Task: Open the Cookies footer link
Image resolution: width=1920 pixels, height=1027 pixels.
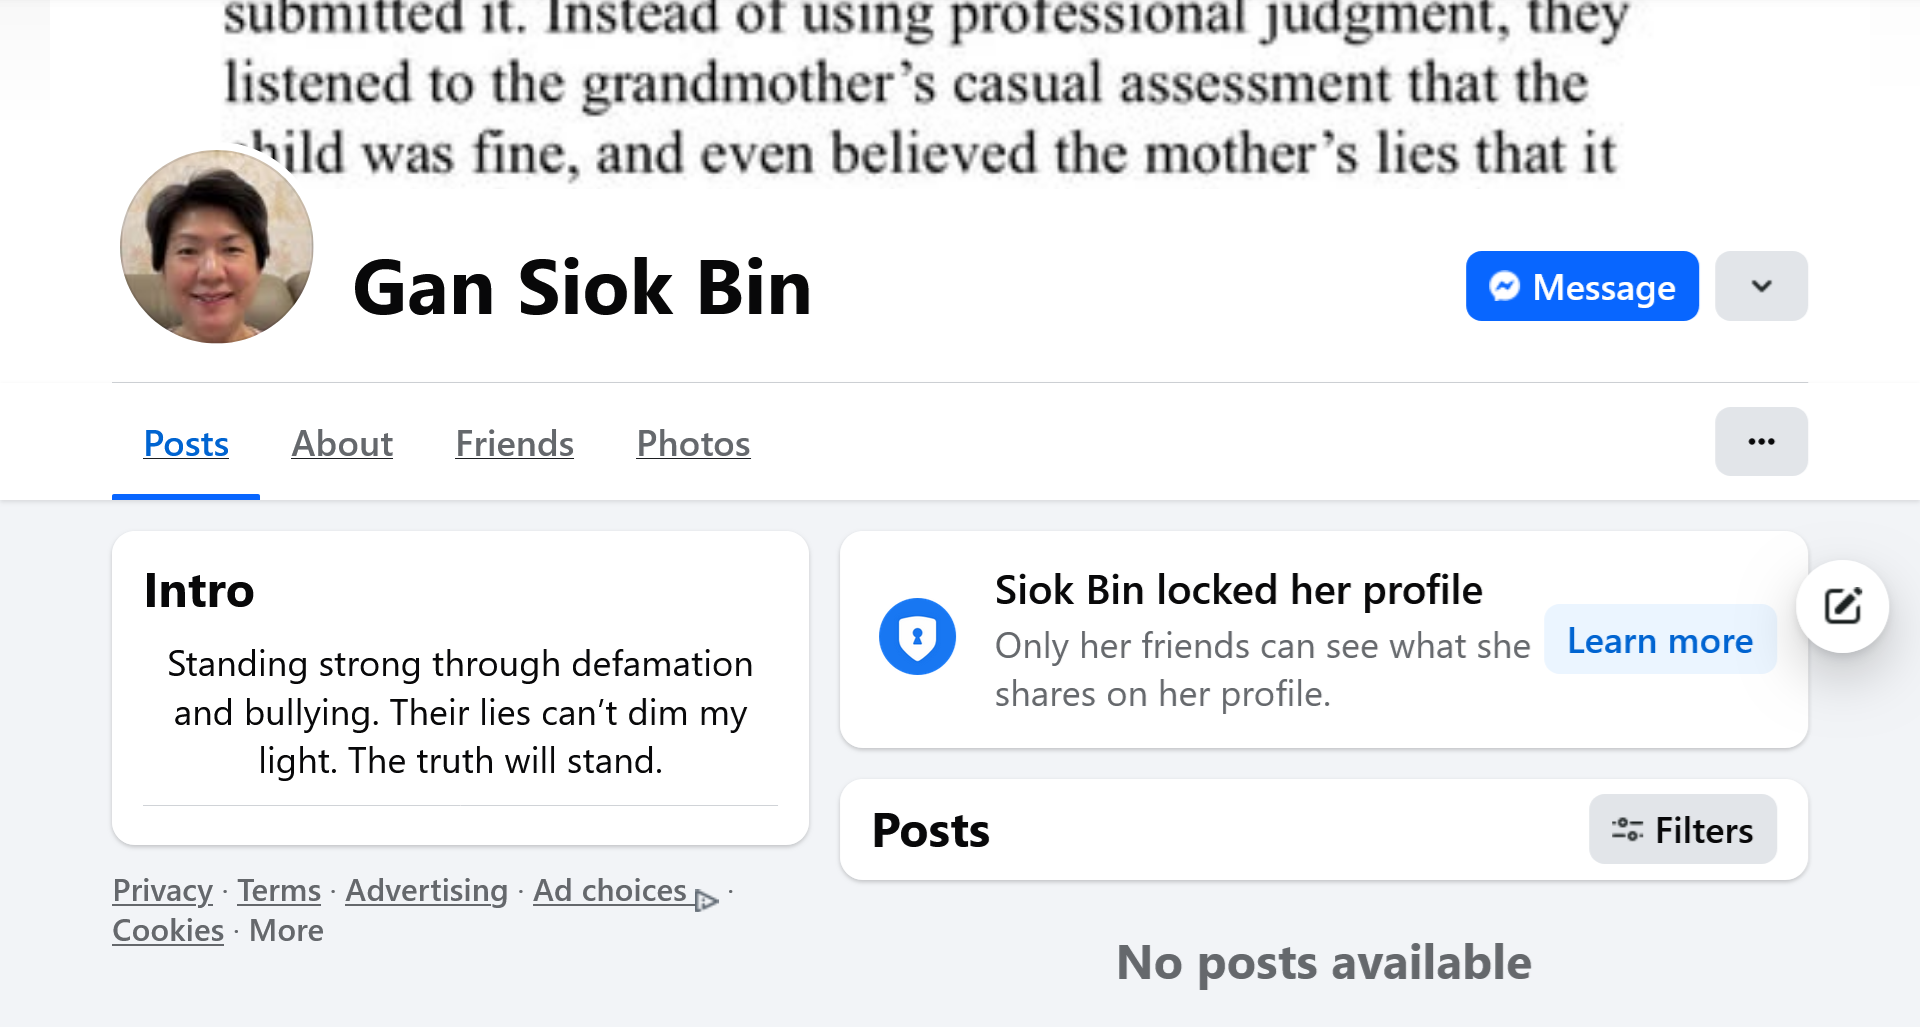Action: [x=168, y=931]
